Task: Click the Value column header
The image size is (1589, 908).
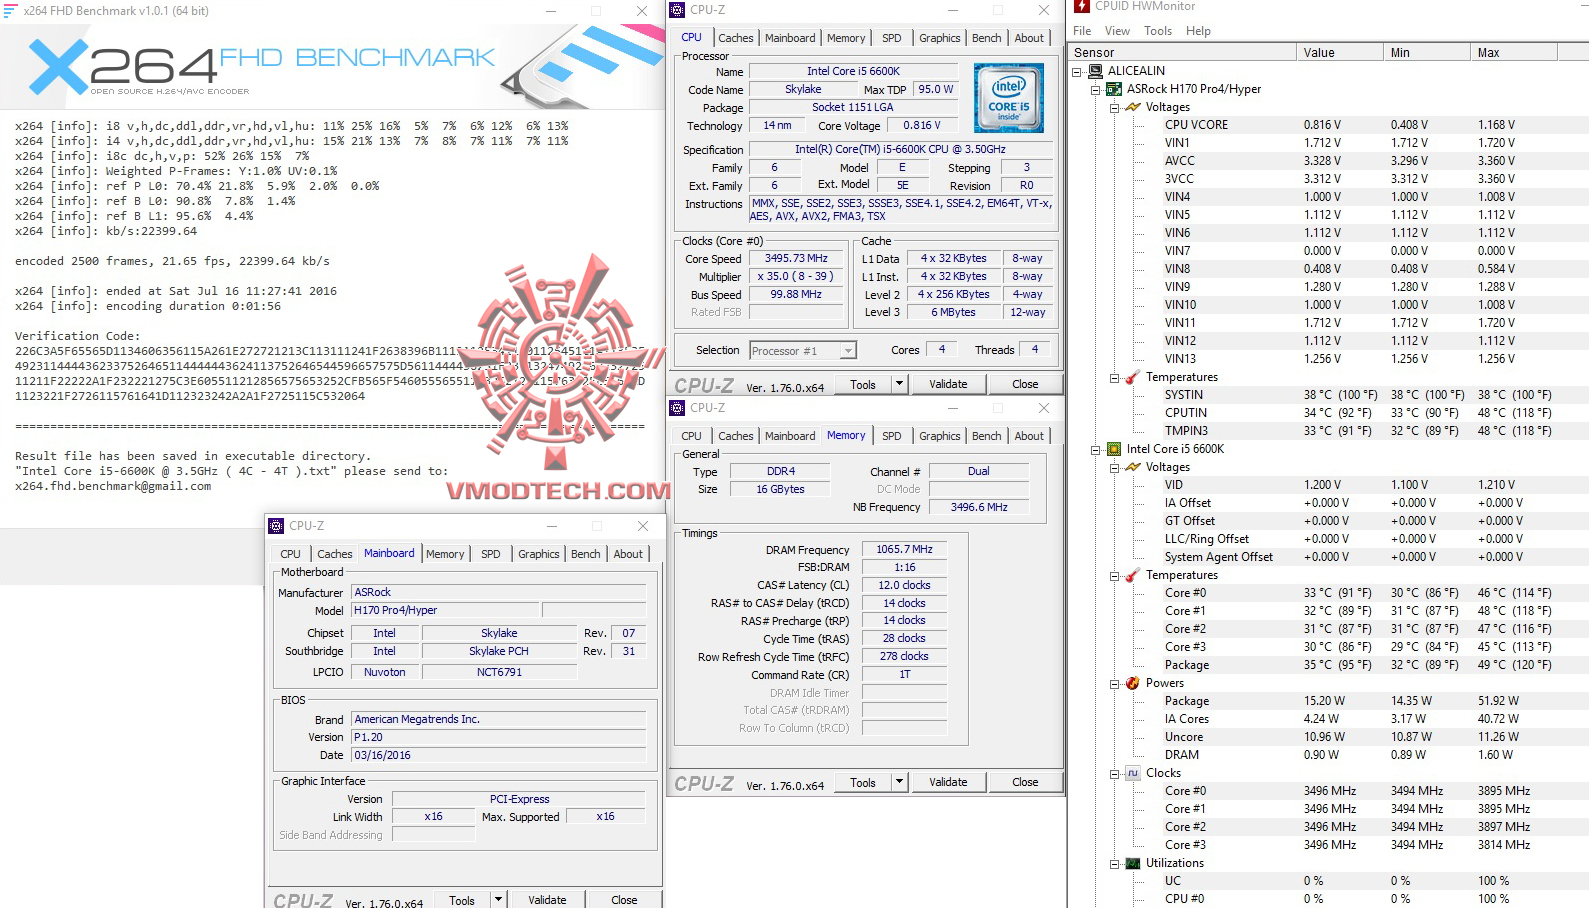Action: (1340, 53)
